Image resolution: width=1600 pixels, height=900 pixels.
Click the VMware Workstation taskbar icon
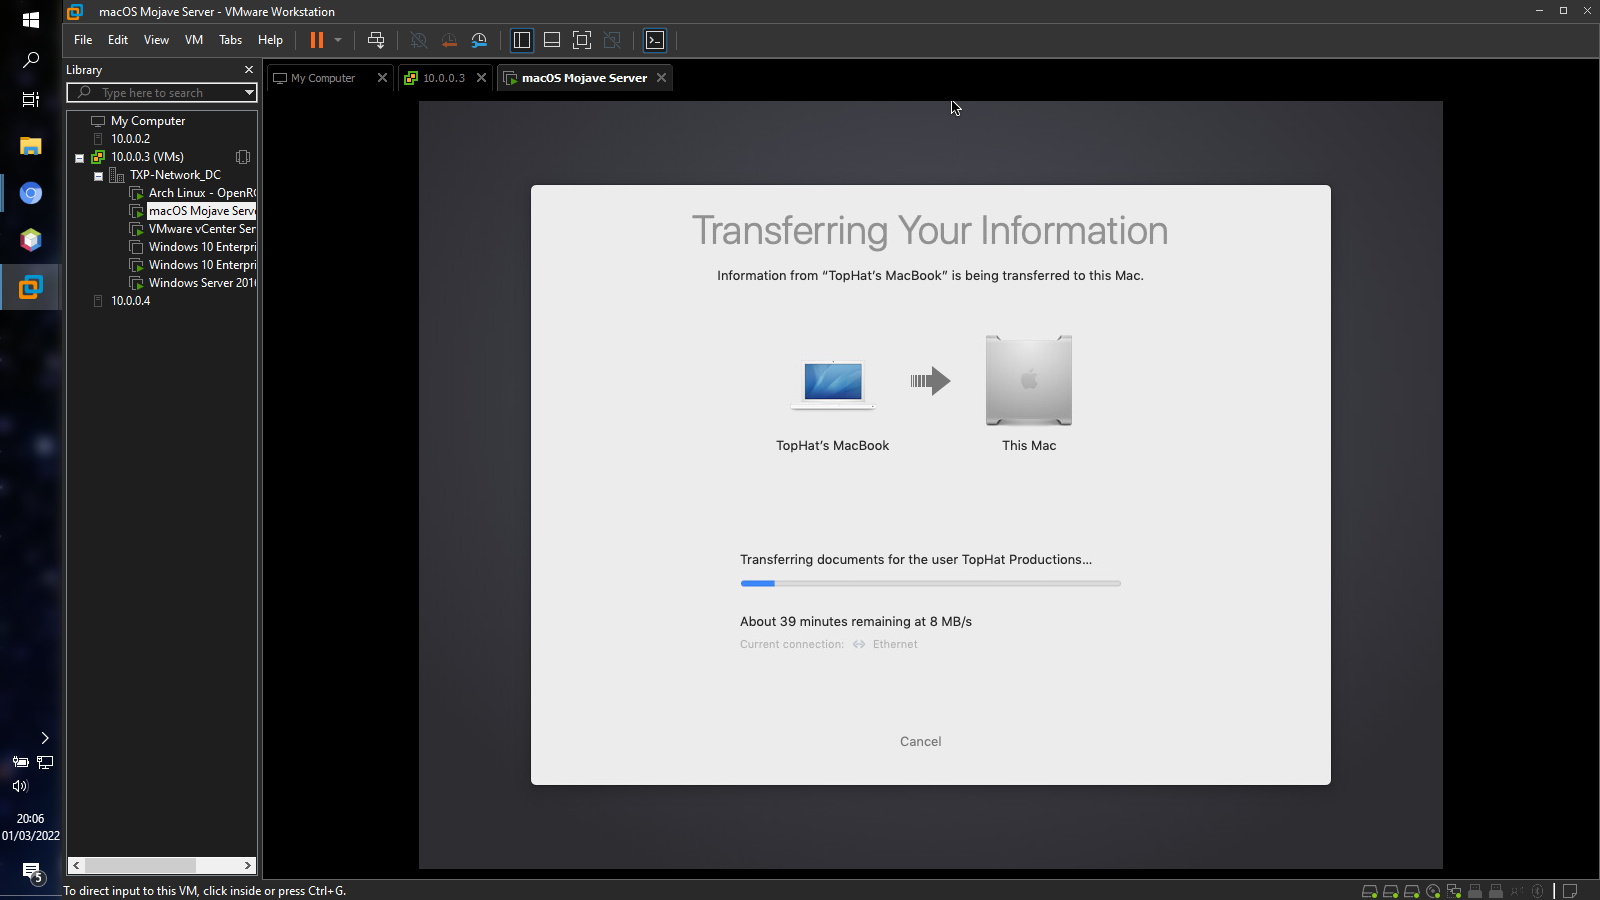(x=31, y=287)
